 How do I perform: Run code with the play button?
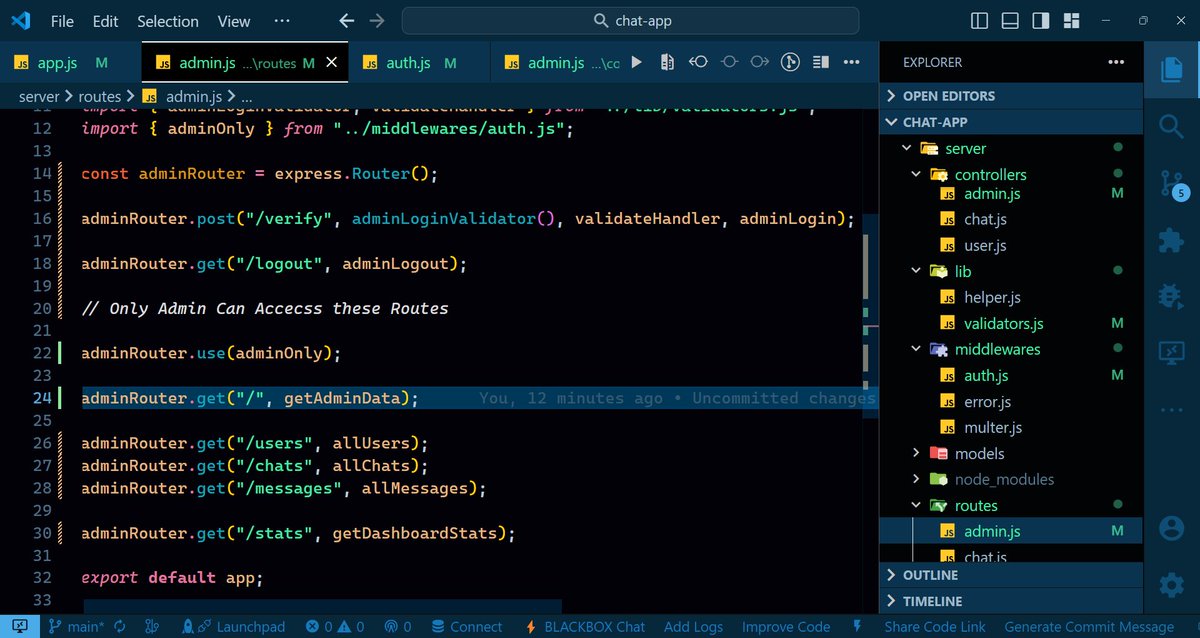(636, 62)
